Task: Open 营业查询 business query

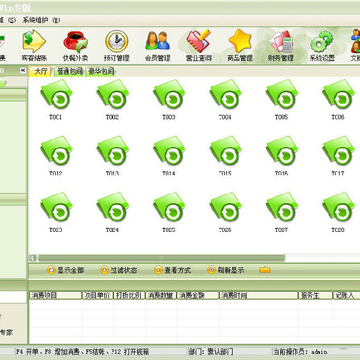Action: (199, 46)
